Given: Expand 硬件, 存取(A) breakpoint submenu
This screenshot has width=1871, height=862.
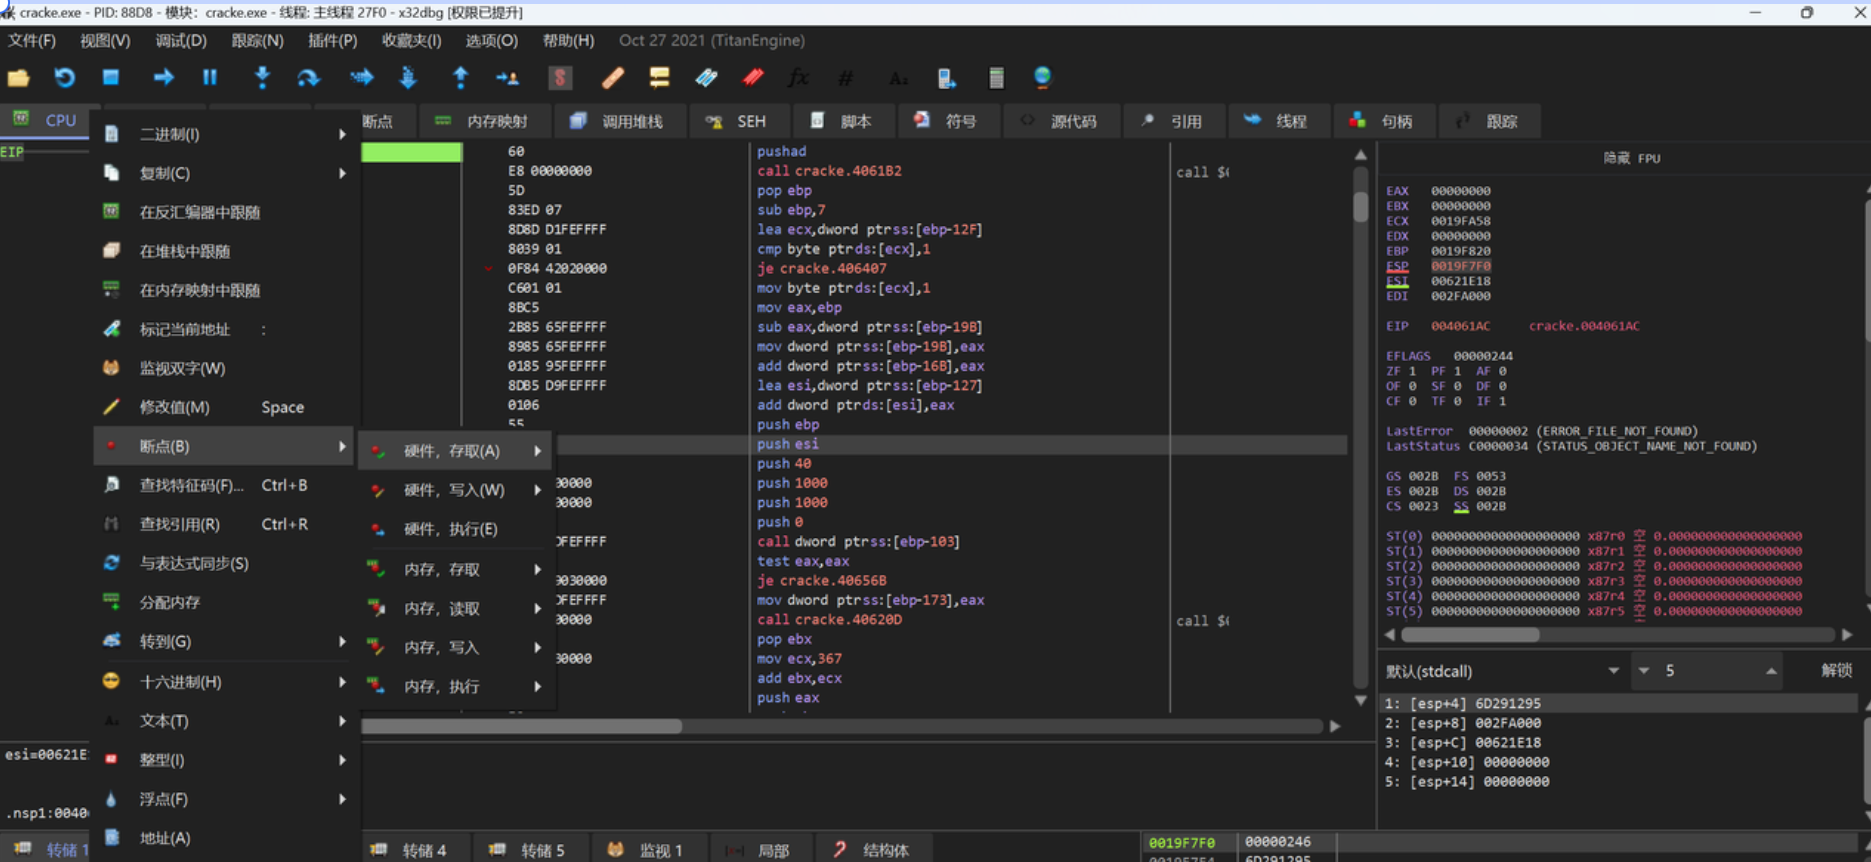Looking at the screenshot, I should [457, 451].
